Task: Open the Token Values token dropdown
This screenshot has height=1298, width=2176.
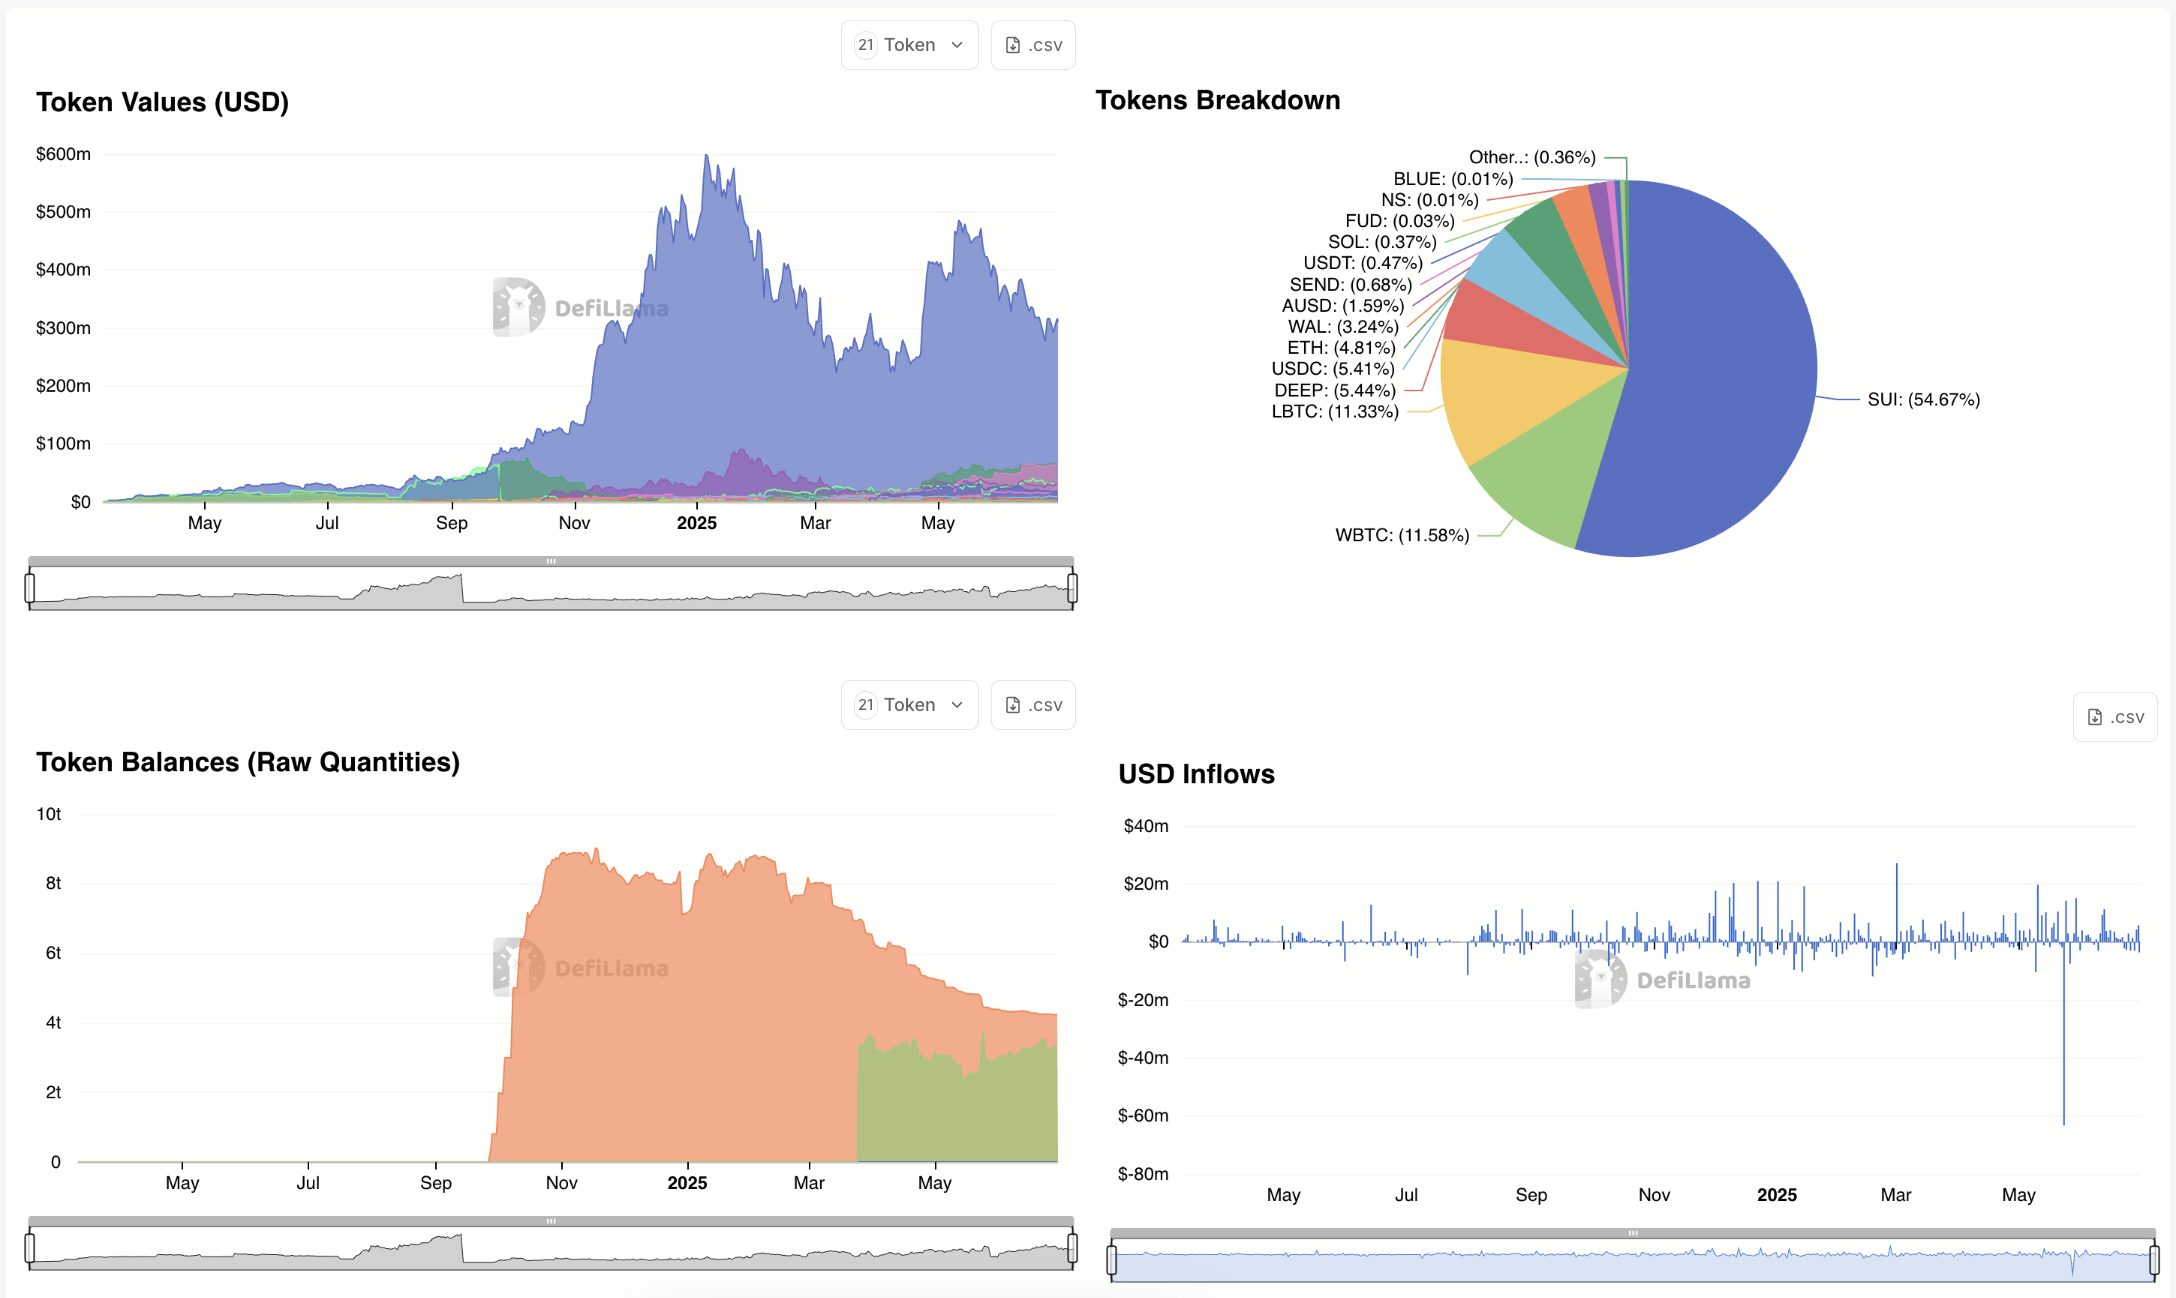Action: 909,45
